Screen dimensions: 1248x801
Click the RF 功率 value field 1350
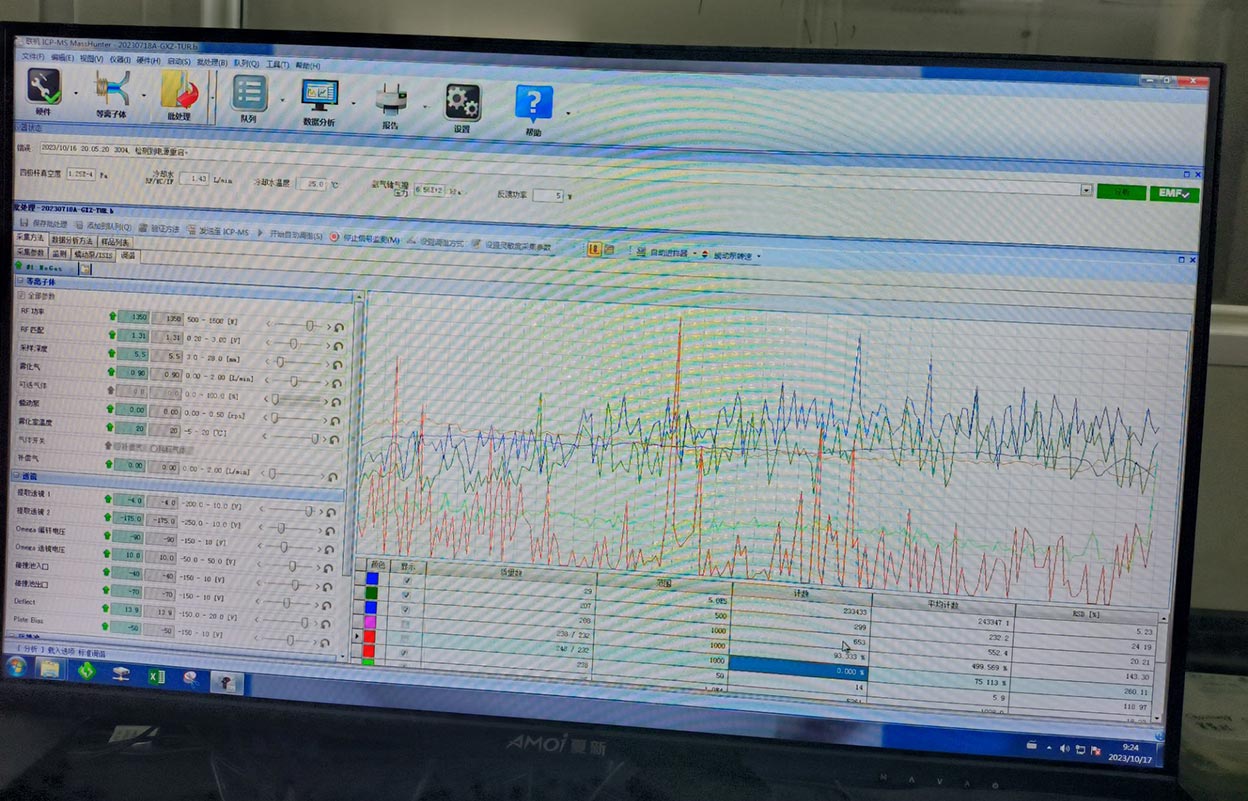point(133,317)
